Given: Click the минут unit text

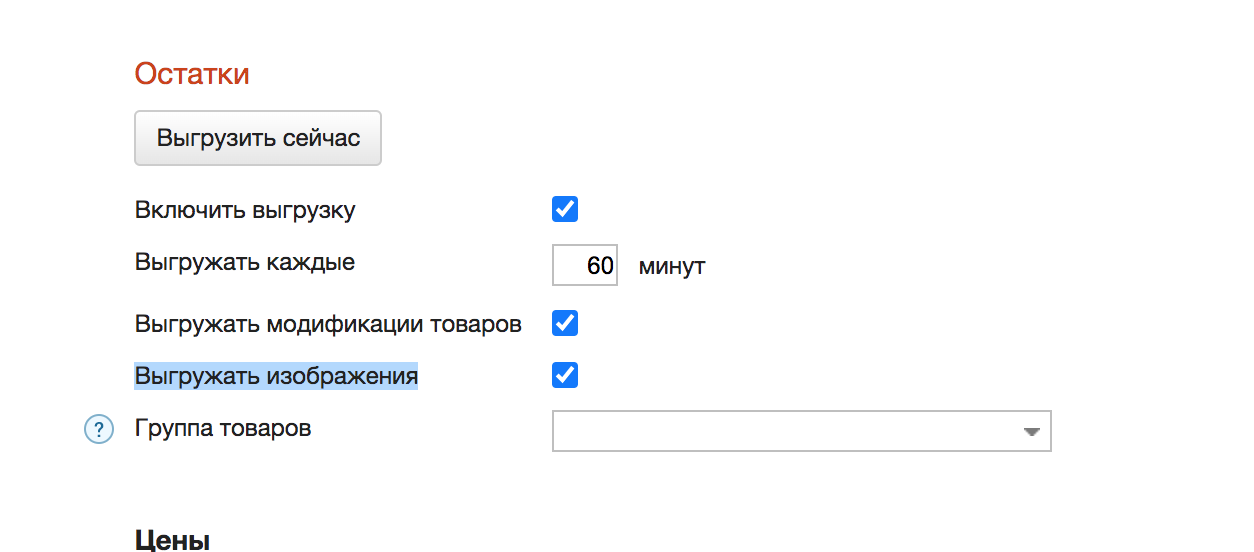Looking at the screenshot, I should [x=672, y=267].
